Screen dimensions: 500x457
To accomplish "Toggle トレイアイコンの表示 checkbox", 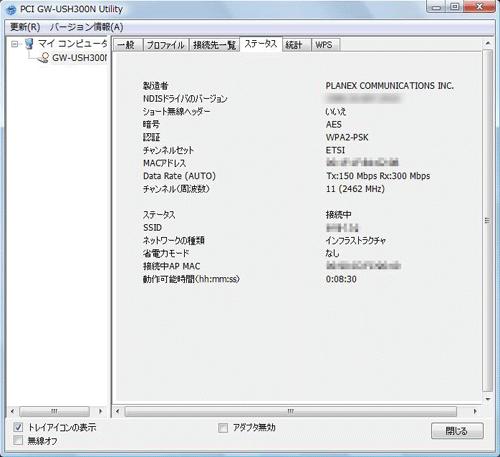I will pyautogui.click(x=18, y=427).
